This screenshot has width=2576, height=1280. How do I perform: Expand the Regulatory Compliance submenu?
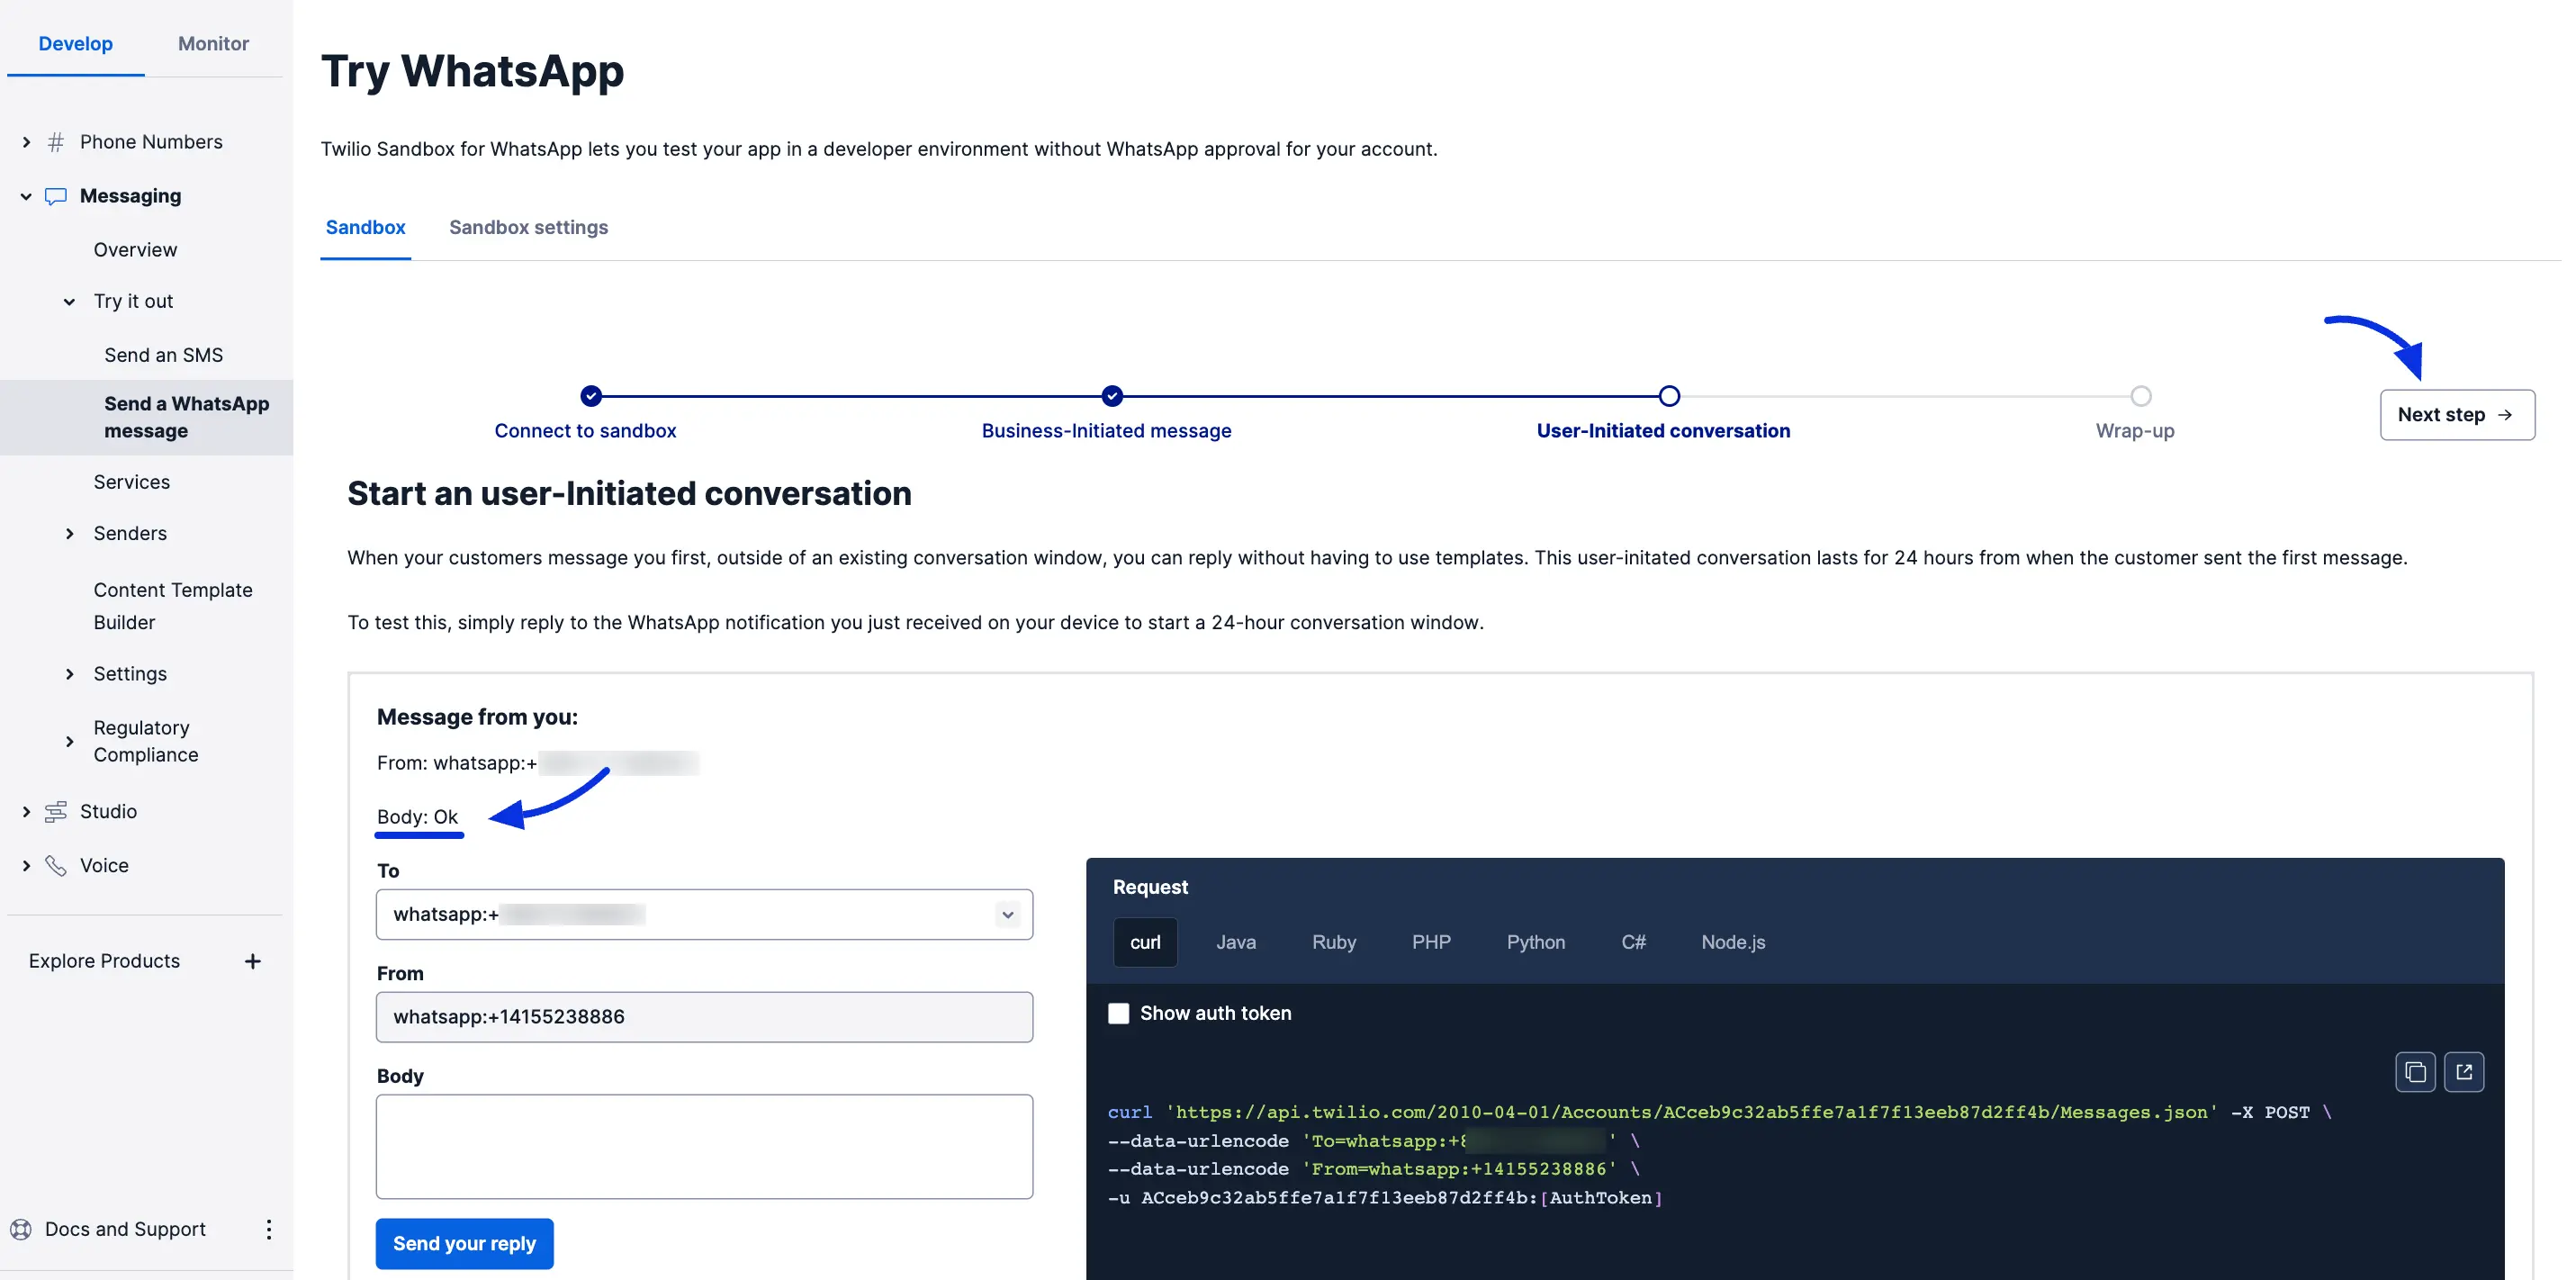pyautogui.click(x=69, y=741)
